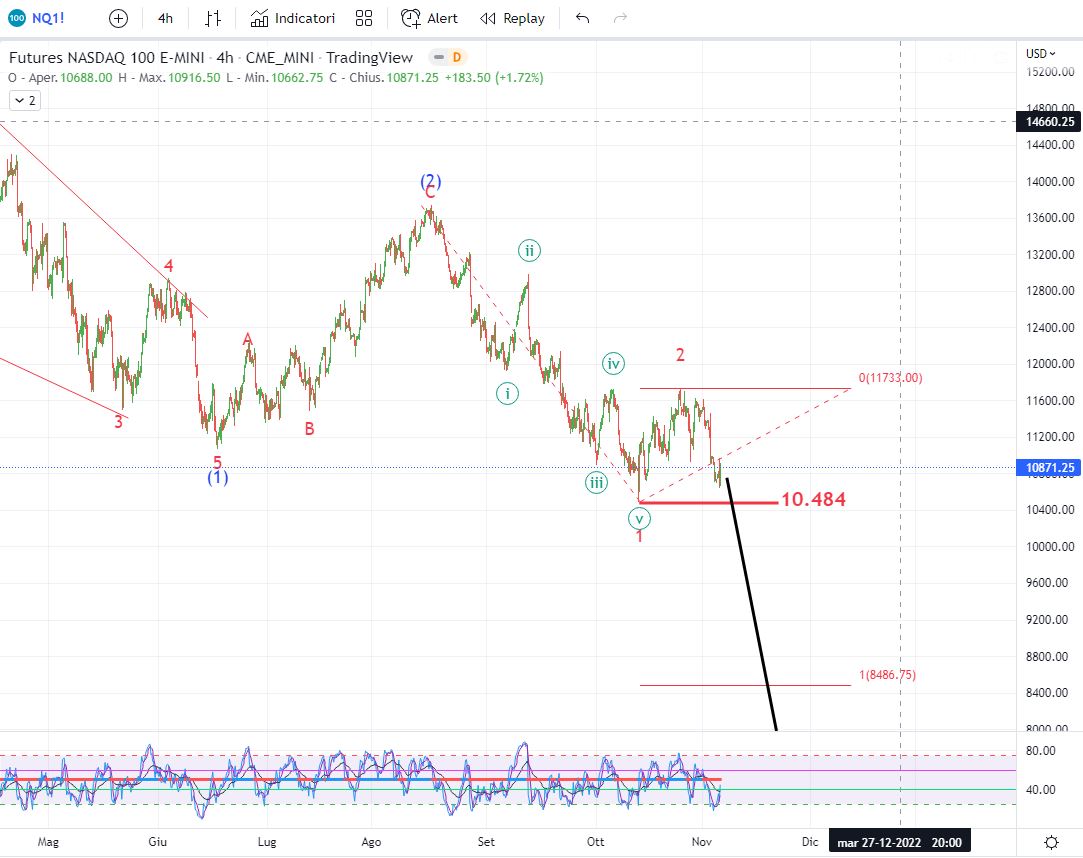Viewport: 1083px width, 858px height.
Task: Start bar Replay mode
Action: (x=512, y=19)
